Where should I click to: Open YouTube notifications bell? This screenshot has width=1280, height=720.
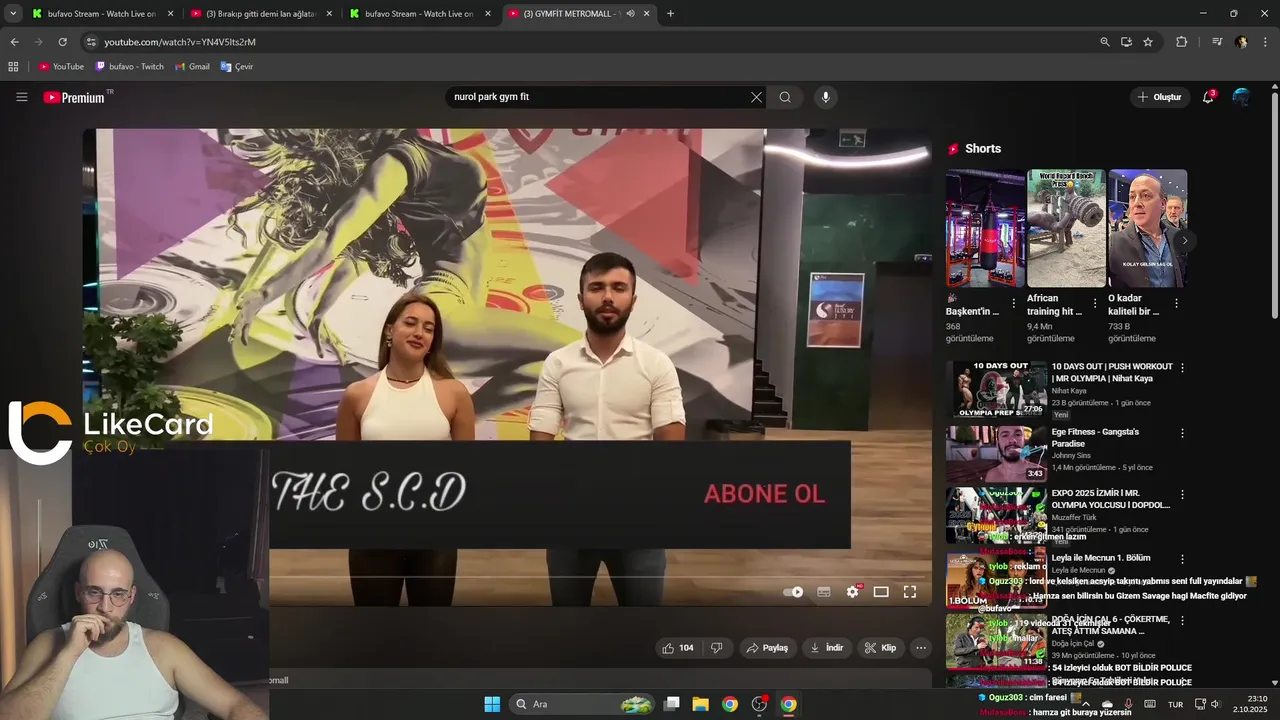point(1208,97)
